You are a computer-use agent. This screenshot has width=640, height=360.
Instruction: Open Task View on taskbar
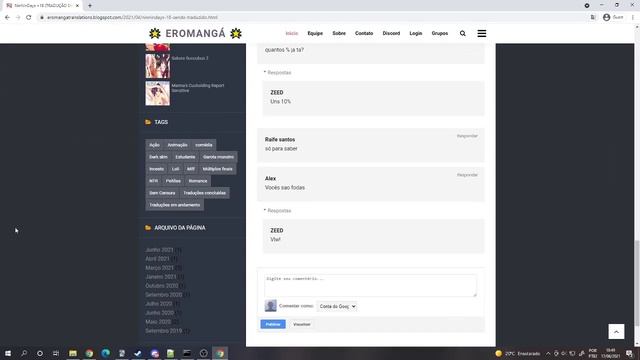tap(56, 353)
